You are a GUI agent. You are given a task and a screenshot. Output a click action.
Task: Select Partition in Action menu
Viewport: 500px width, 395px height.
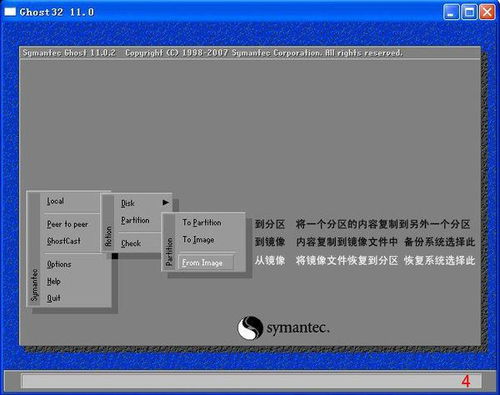135,220
